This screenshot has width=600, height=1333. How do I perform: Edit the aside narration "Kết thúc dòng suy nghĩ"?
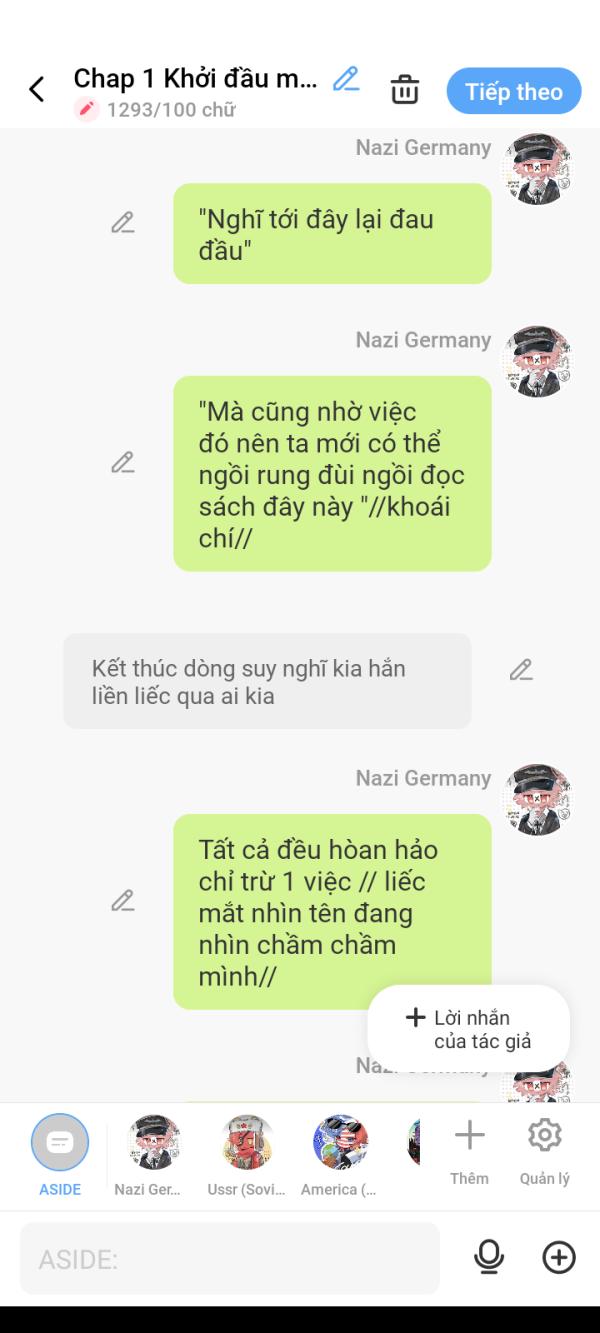point(521,670)
